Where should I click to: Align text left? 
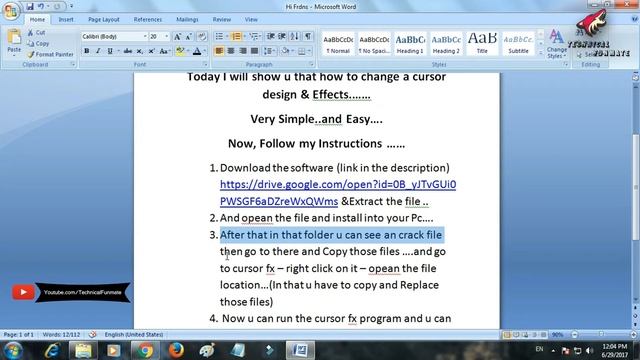coord(219,51)
